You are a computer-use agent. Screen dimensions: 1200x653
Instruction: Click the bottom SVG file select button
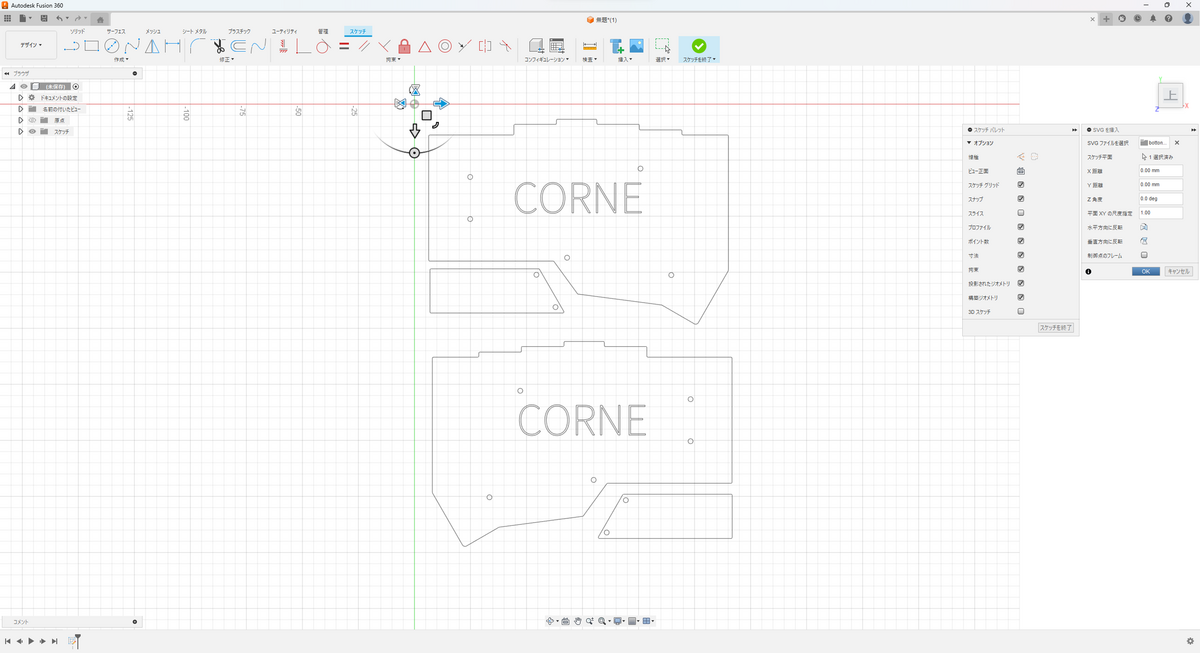[1154, 143]
